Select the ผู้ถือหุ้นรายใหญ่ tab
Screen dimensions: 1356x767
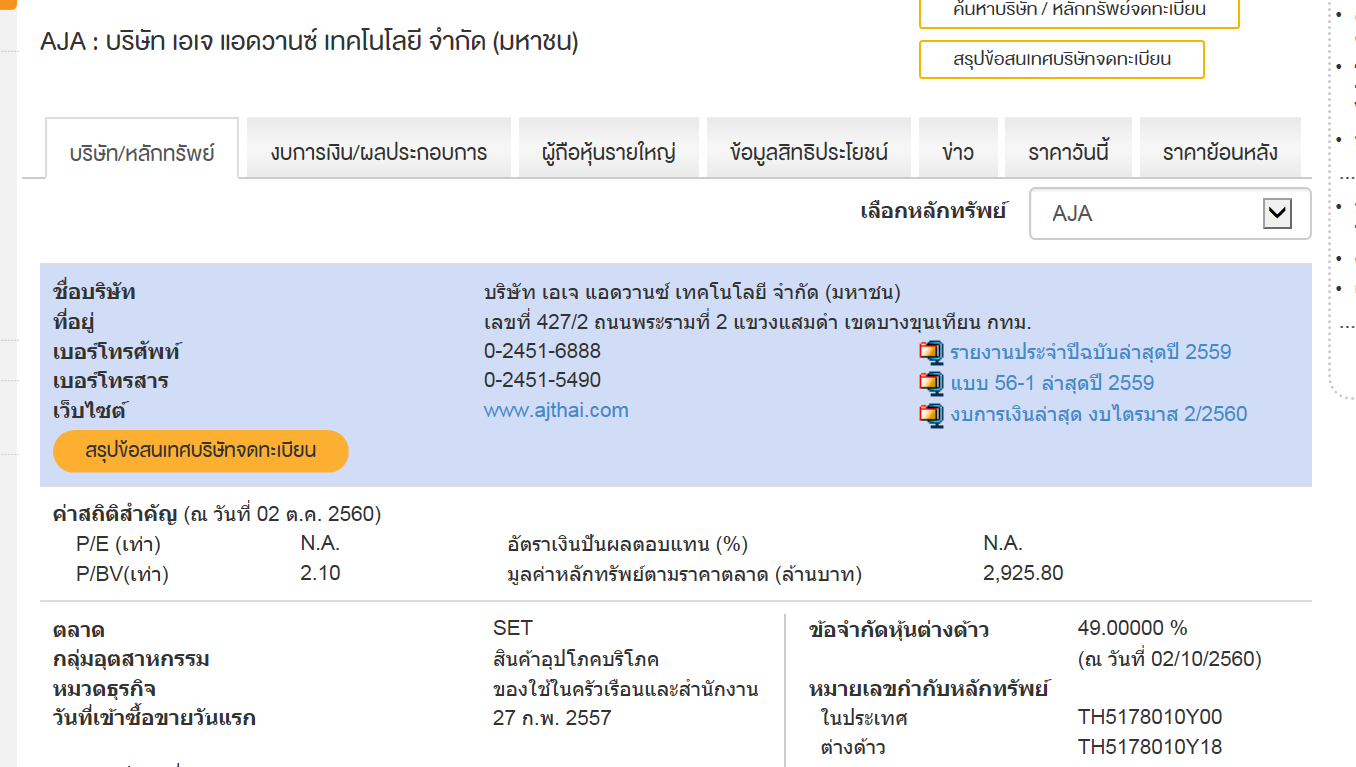[609, 148]
